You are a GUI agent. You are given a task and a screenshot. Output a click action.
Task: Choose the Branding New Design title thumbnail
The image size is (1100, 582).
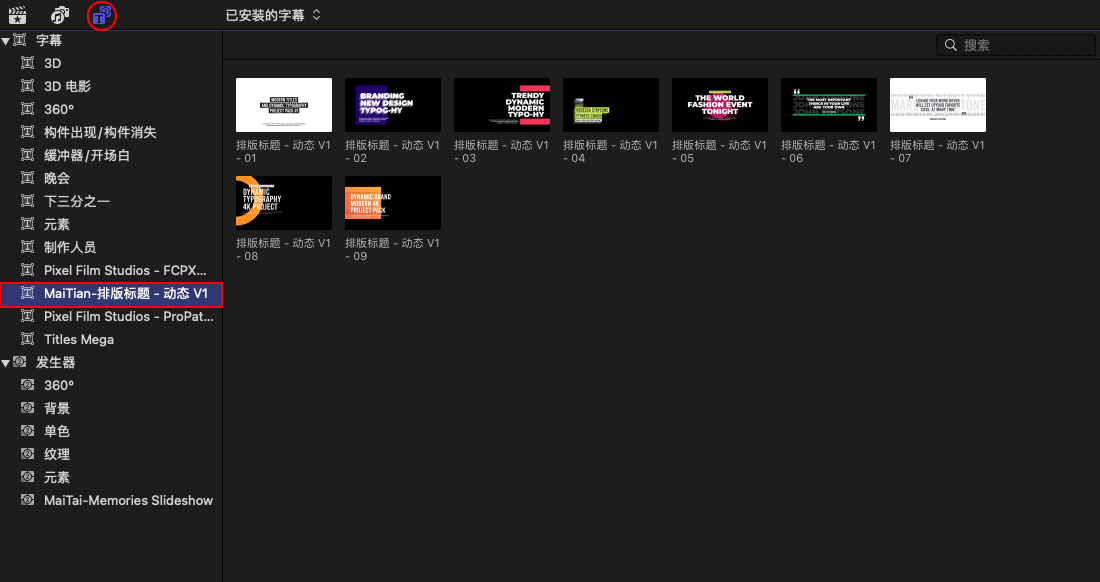(x=392, y=105)
